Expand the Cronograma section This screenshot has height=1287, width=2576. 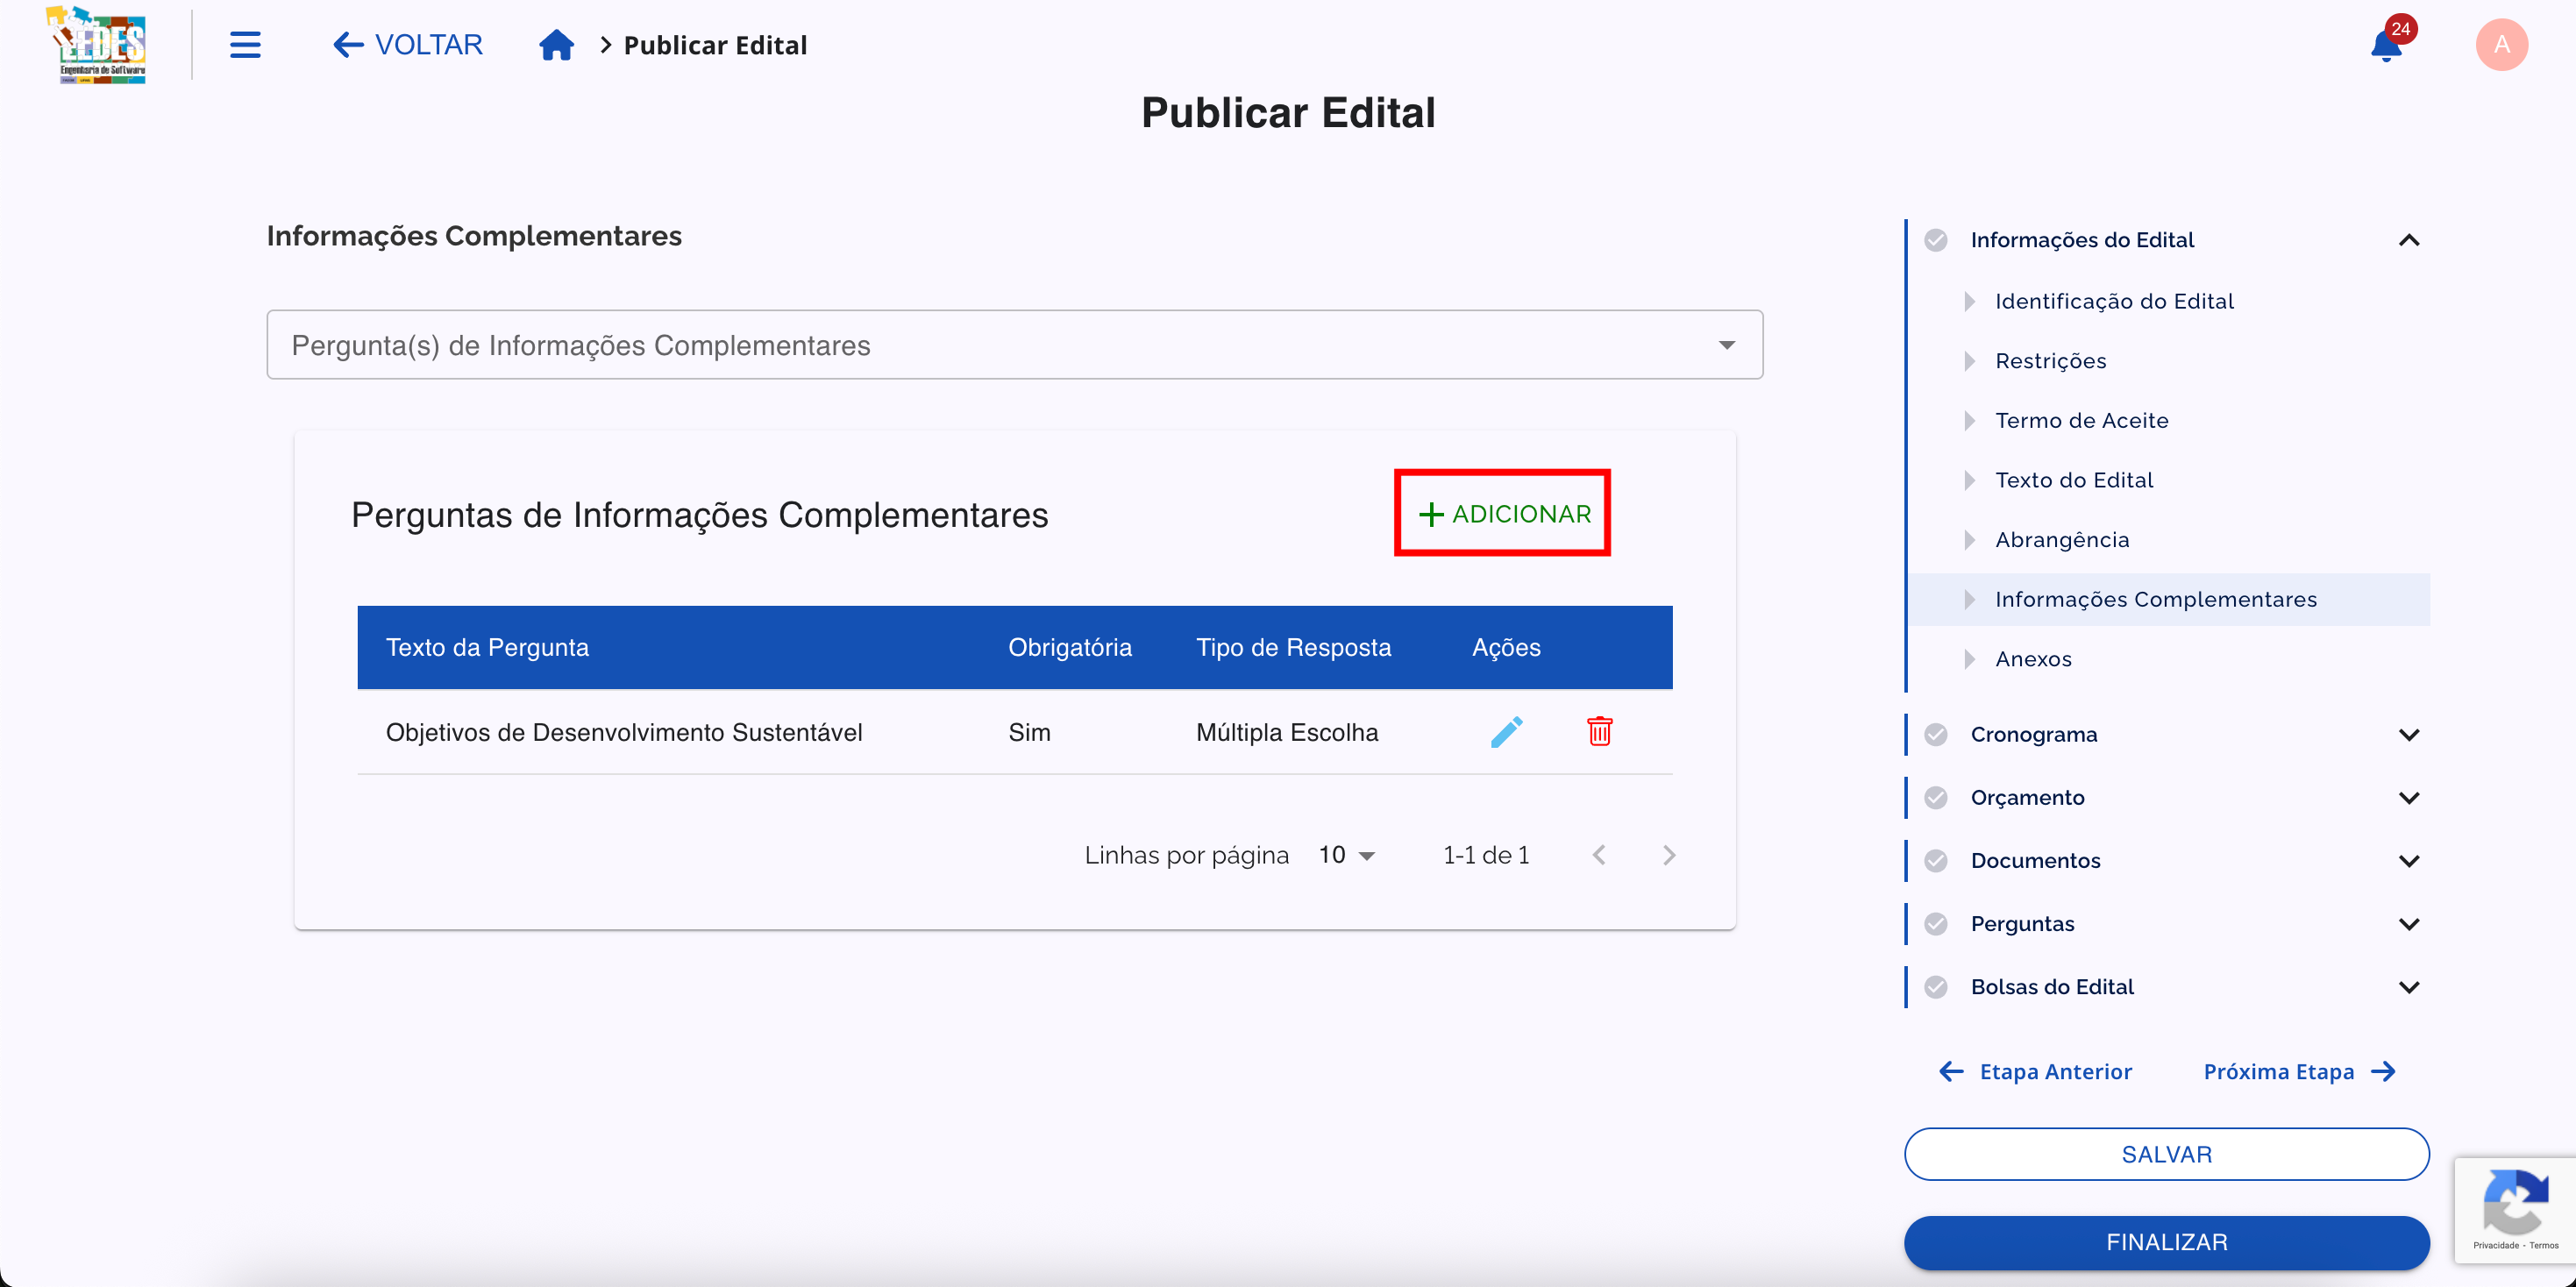pyautogui.click(x=2409, y=733)
